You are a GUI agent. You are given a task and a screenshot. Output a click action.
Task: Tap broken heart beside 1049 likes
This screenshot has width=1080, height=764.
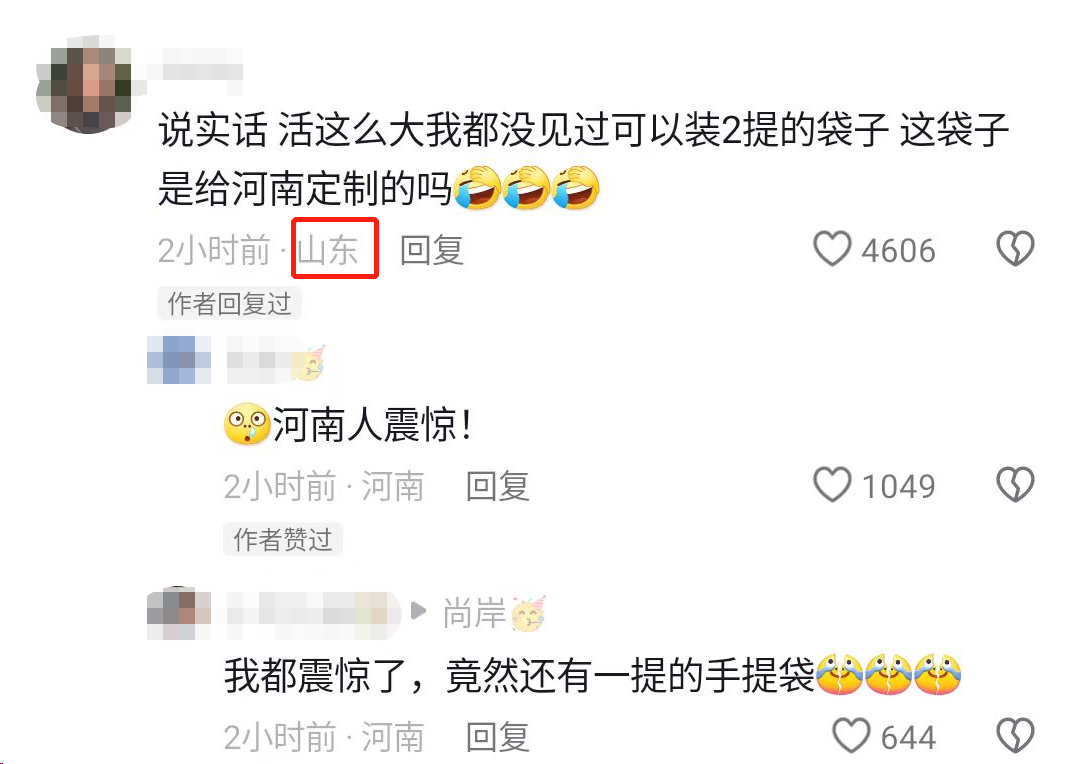click(x=1015, y=485)
